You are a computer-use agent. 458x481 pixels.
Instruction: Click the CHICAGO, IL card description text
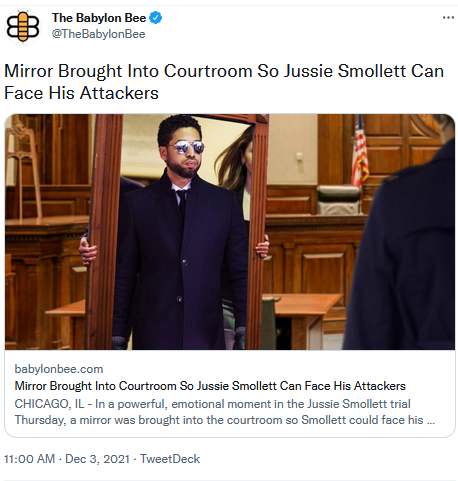pyautogui.click(x=225, y=412)
